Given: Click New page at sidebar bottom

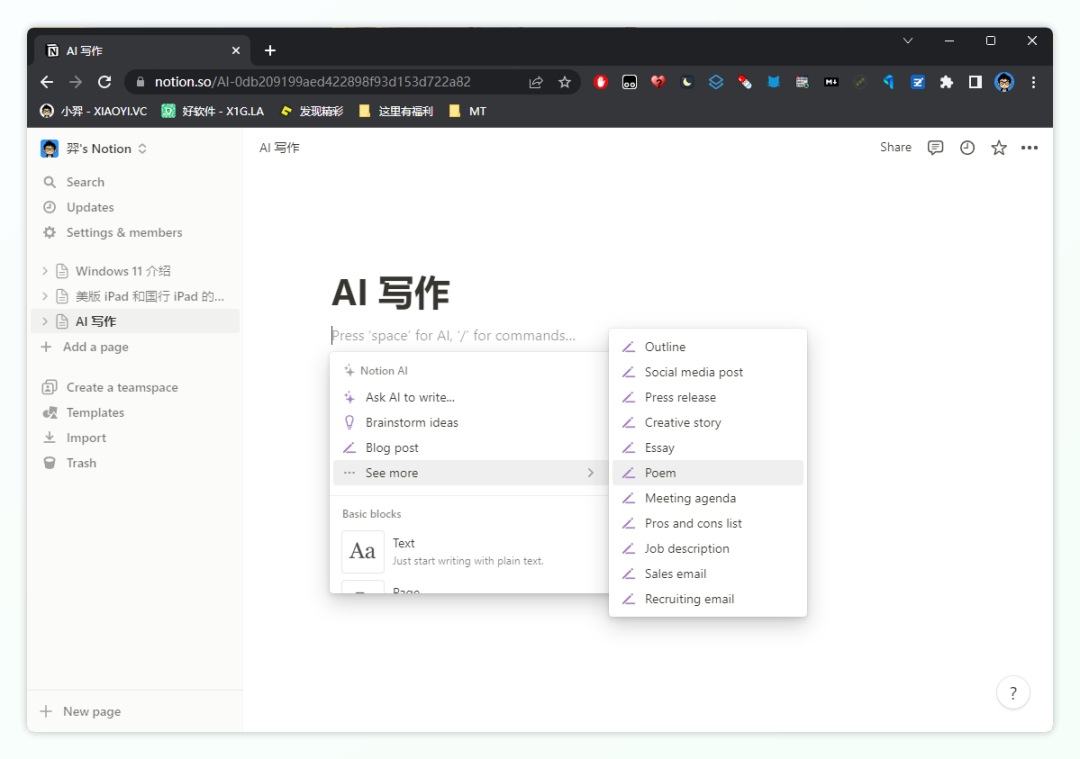Looking at the screenshot, I should click(x=91, y=711).
